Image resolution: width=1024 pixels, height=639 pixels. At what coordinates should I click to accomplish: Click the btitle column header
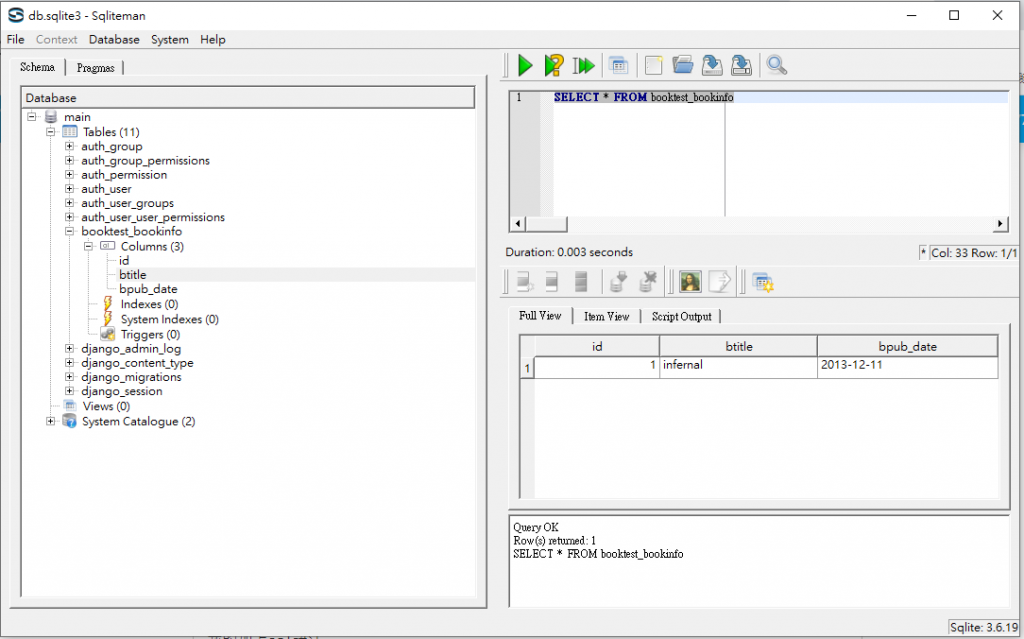pyautogui.click(x=739, y=346)
